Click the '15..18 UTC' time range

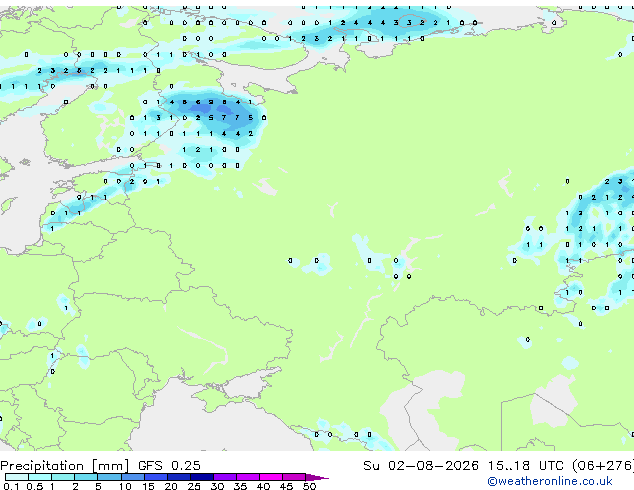click(x=525, y=466)
